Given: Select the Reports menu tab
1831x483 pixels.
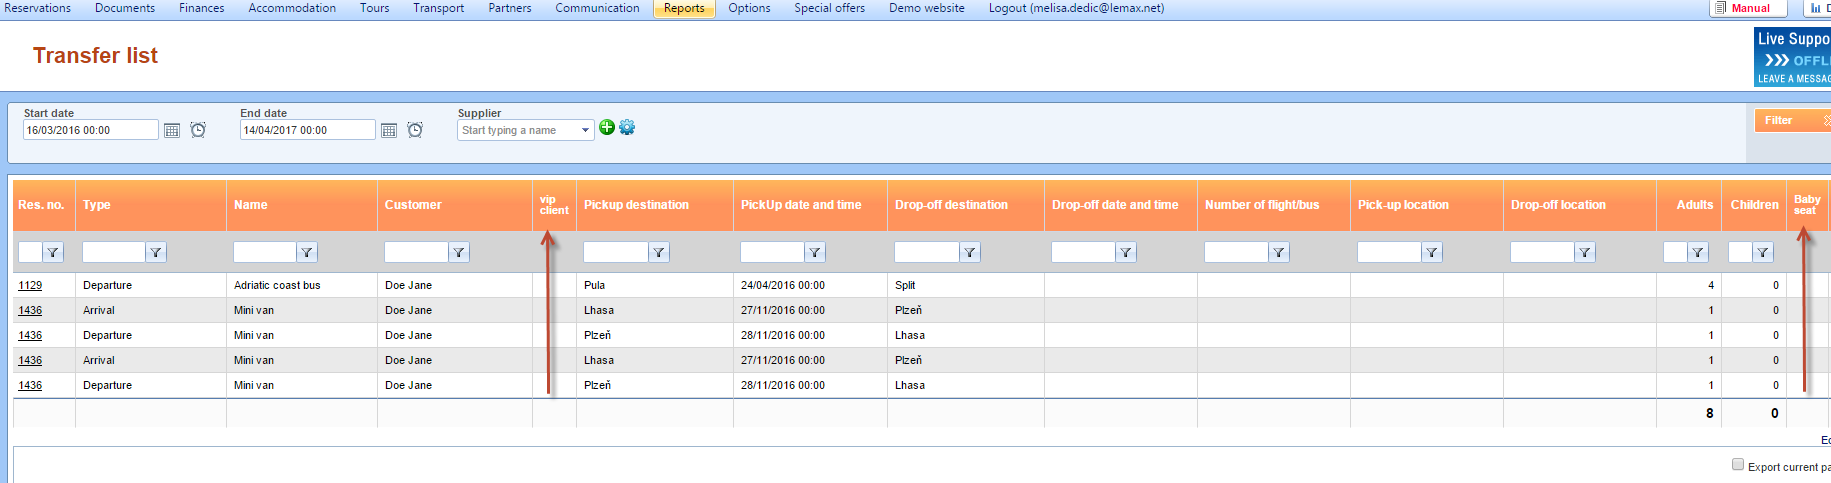Looking at the screenshot, I should (684, 8).
